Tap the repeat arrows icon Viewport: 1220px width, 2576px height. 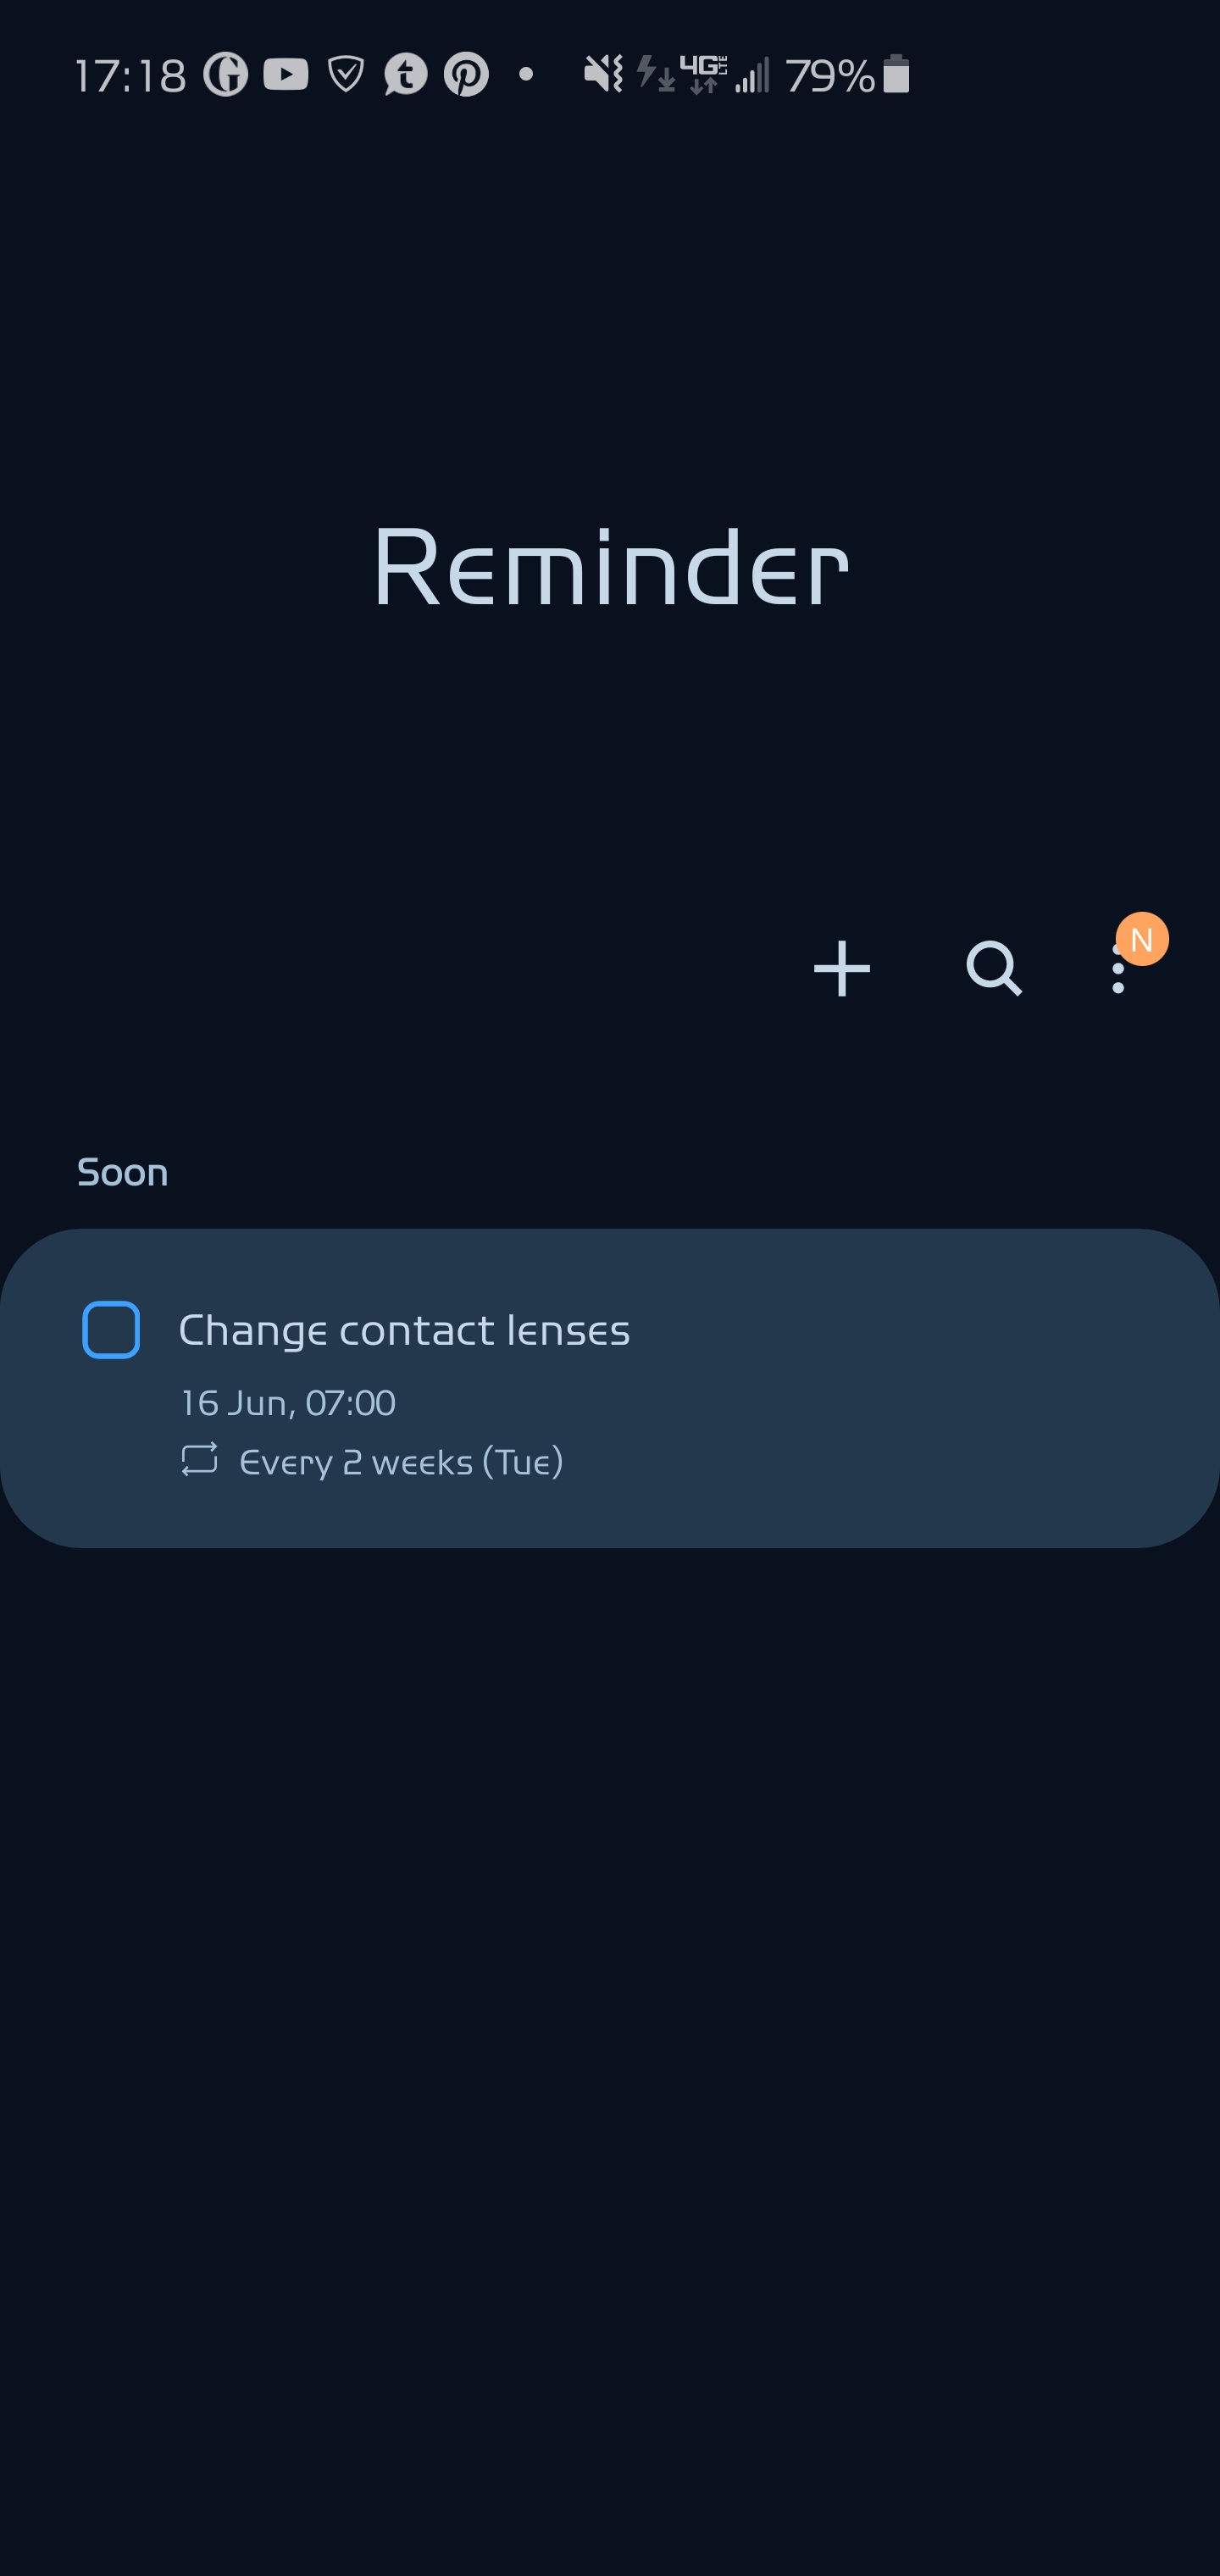coord(199,1459)
